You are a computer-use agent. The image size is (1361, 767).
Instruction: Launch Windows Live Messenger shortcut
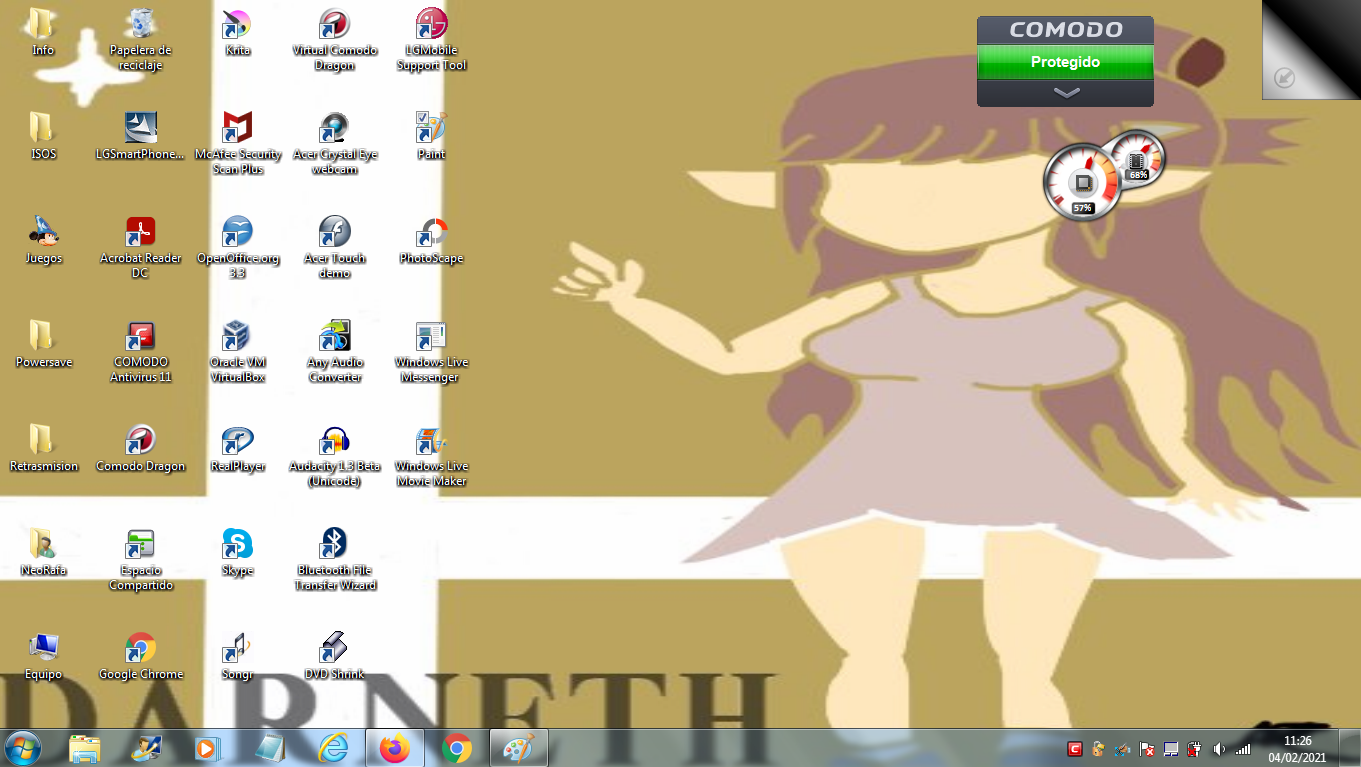pos(431,351)
